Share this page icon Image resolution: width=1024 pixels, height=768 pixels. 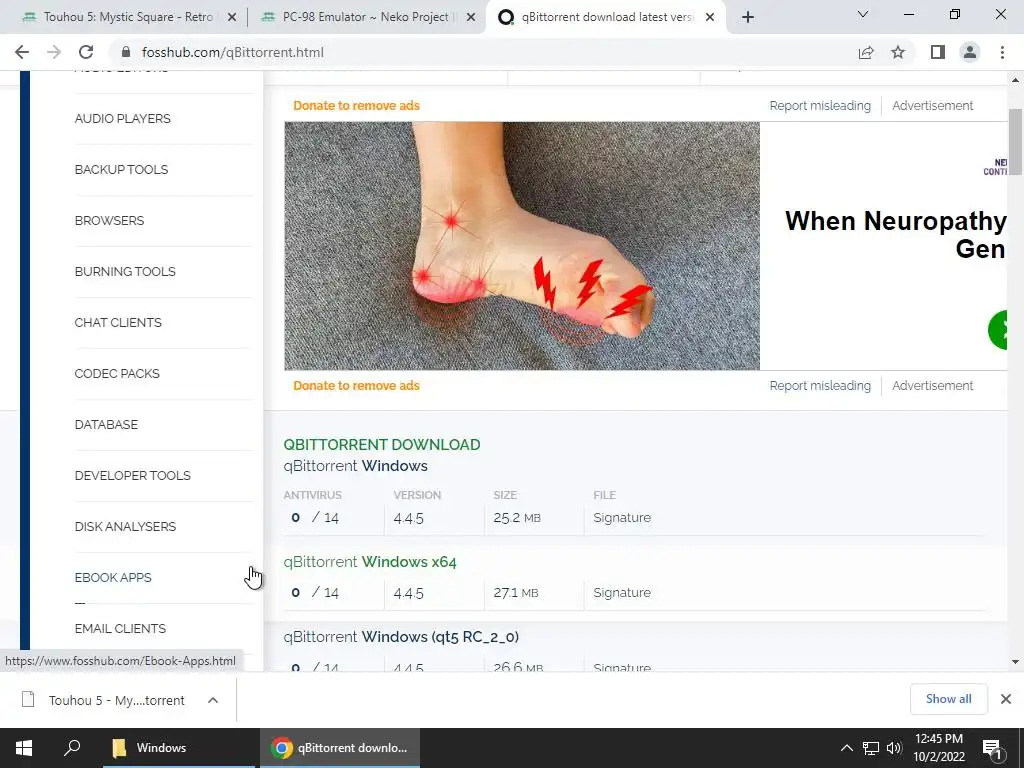tap(866, 52)
